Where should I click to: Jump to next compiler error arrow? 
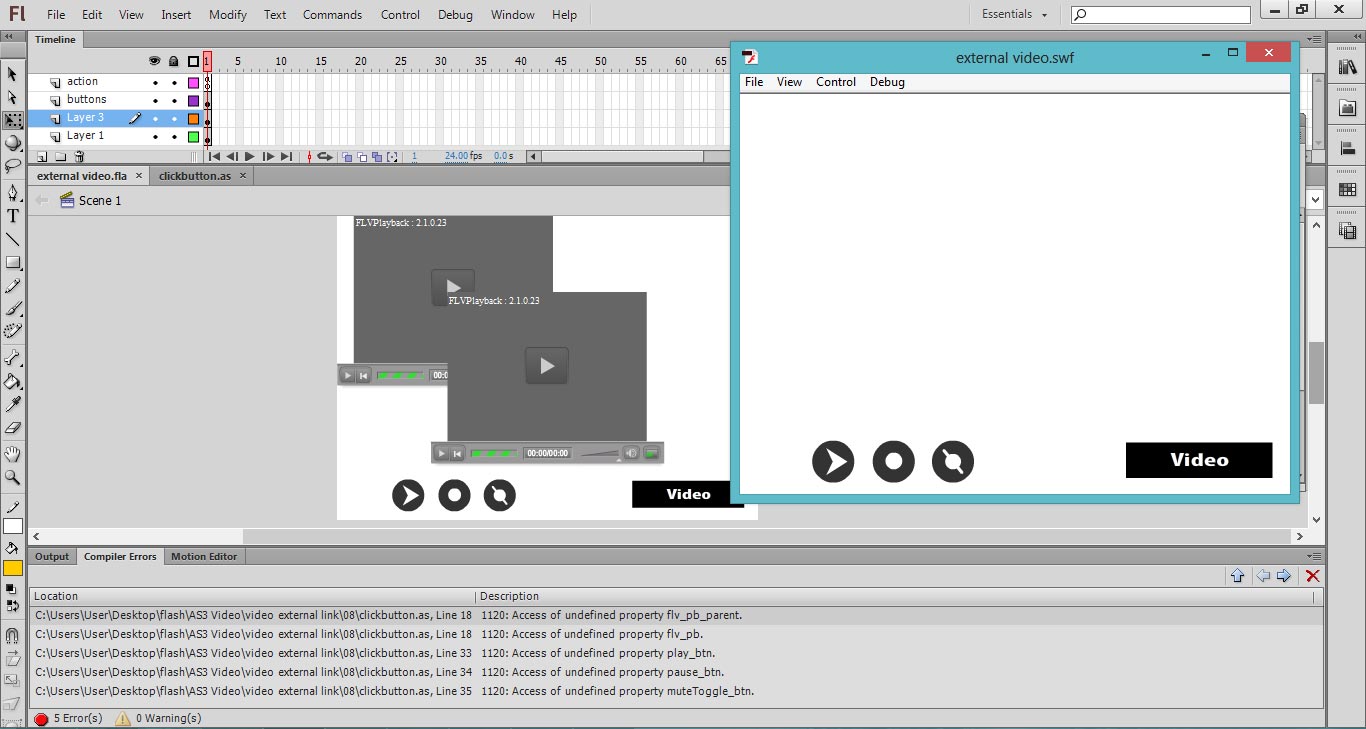tap(1284, 576)
